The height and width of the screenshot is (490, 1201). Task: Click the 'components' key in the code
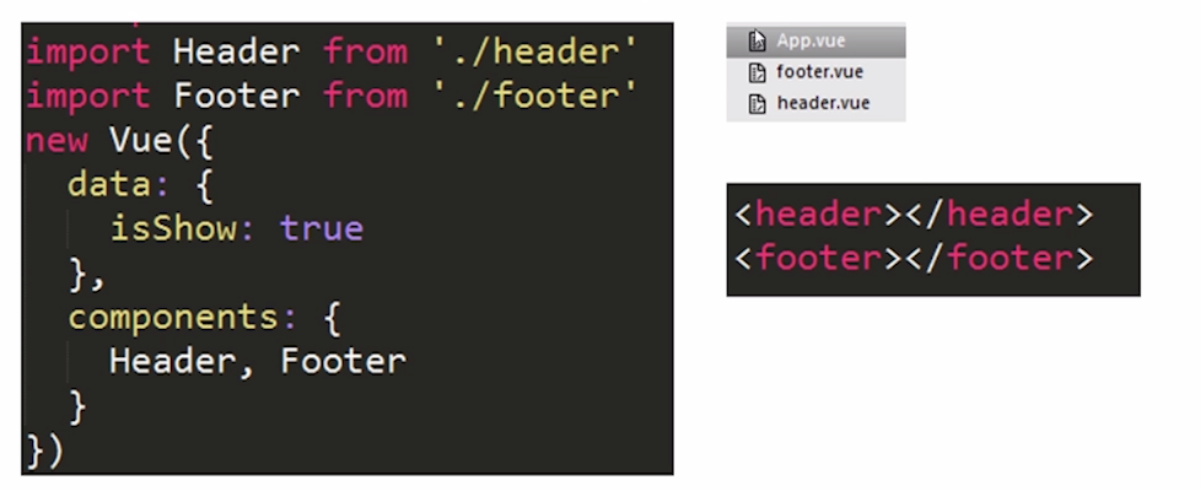(x=174, y=317)
